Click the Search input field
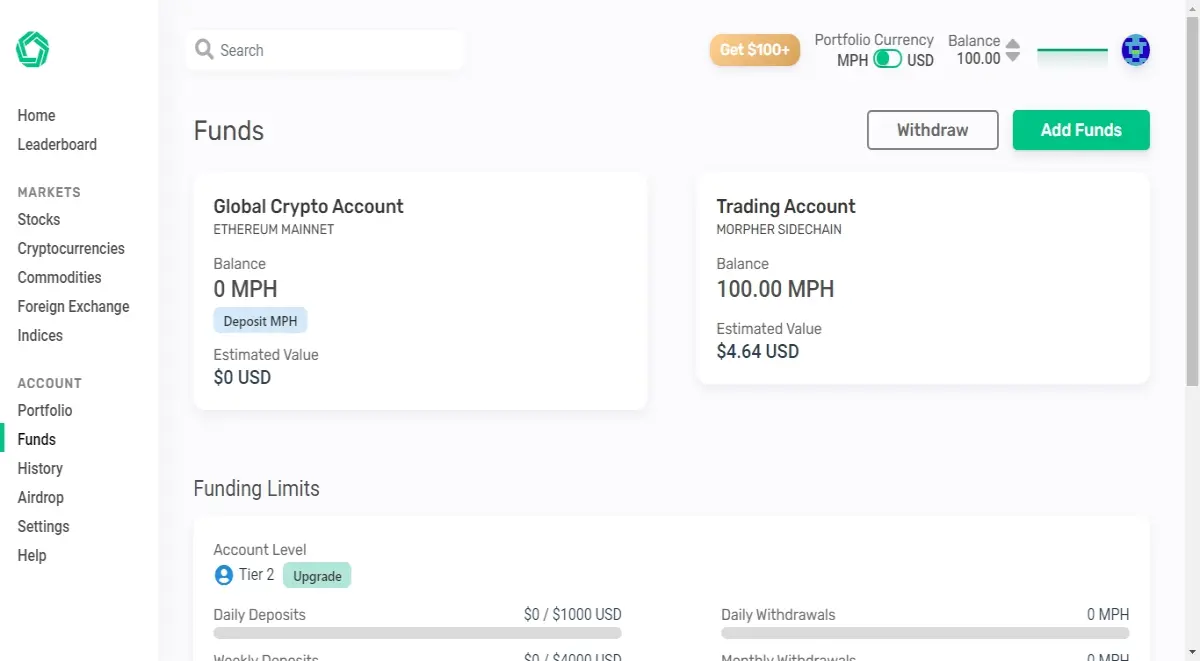The height and width of the screenshot is (661, 1200). click(325, 50)
